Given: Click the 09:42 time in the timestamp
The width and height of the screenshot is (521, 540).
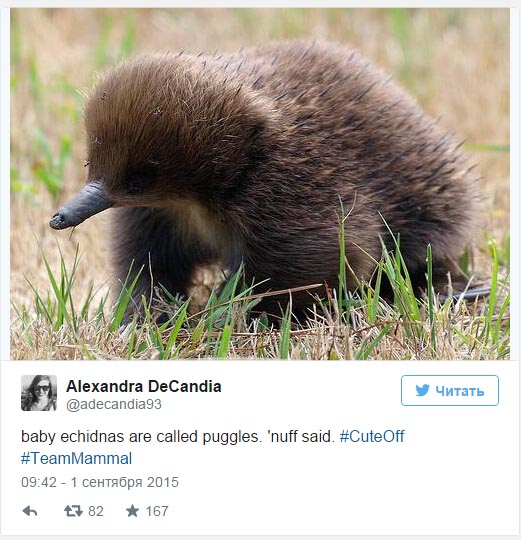Looking at the screenshot, I should pos(39,482).
